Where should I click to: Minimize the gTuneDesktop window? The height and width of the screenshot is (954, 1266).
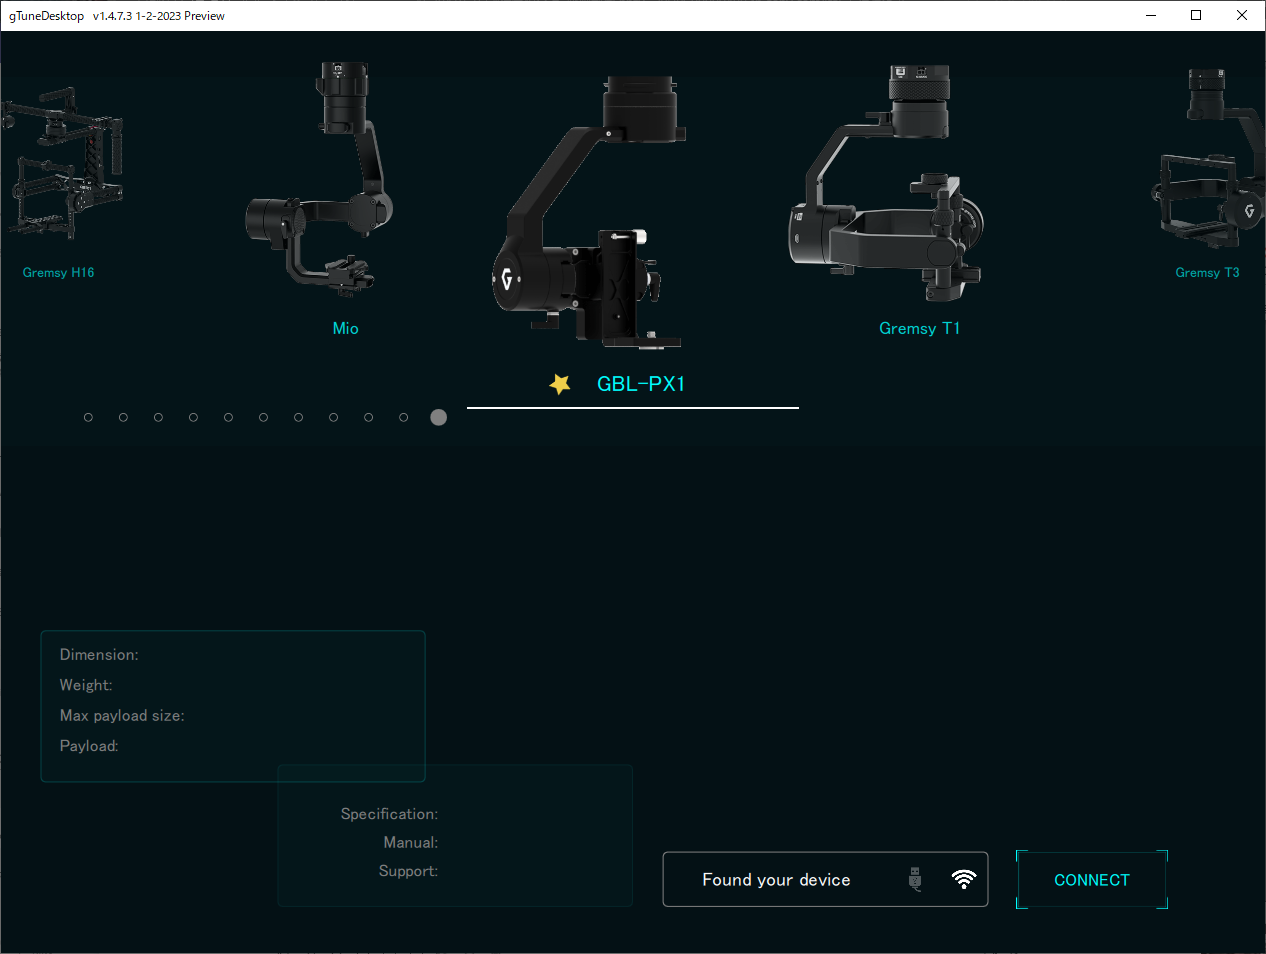pos(1151,15)
